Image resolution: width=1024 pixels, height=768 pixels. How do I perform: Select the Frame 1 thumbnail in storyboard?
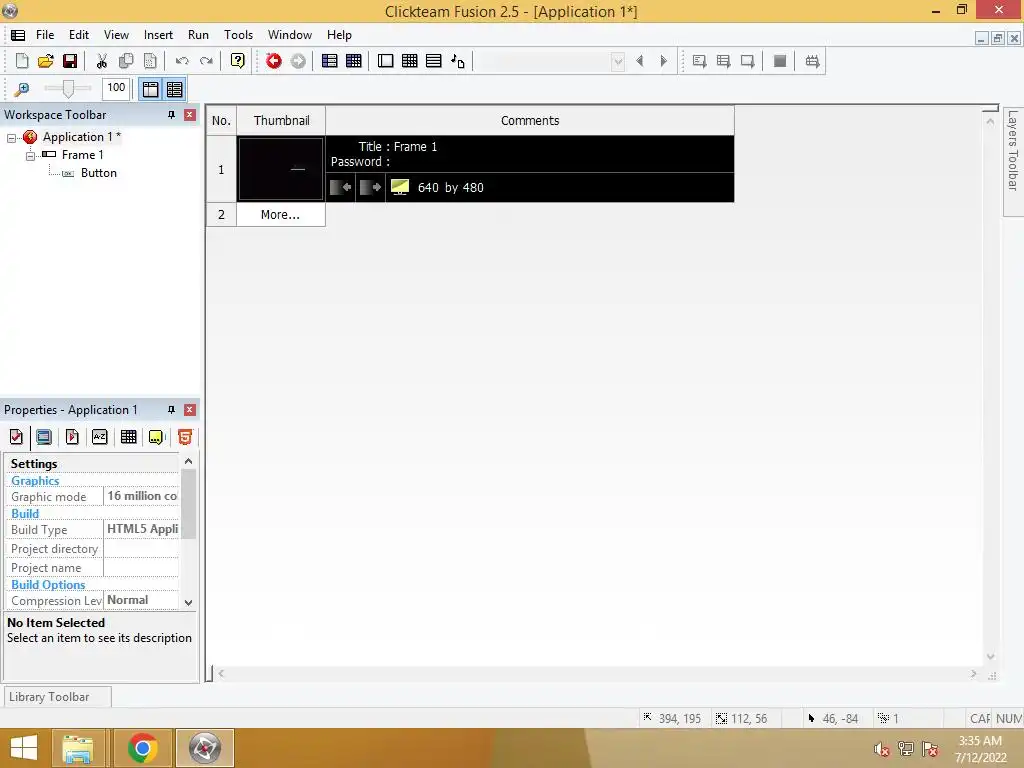point(281,168)
